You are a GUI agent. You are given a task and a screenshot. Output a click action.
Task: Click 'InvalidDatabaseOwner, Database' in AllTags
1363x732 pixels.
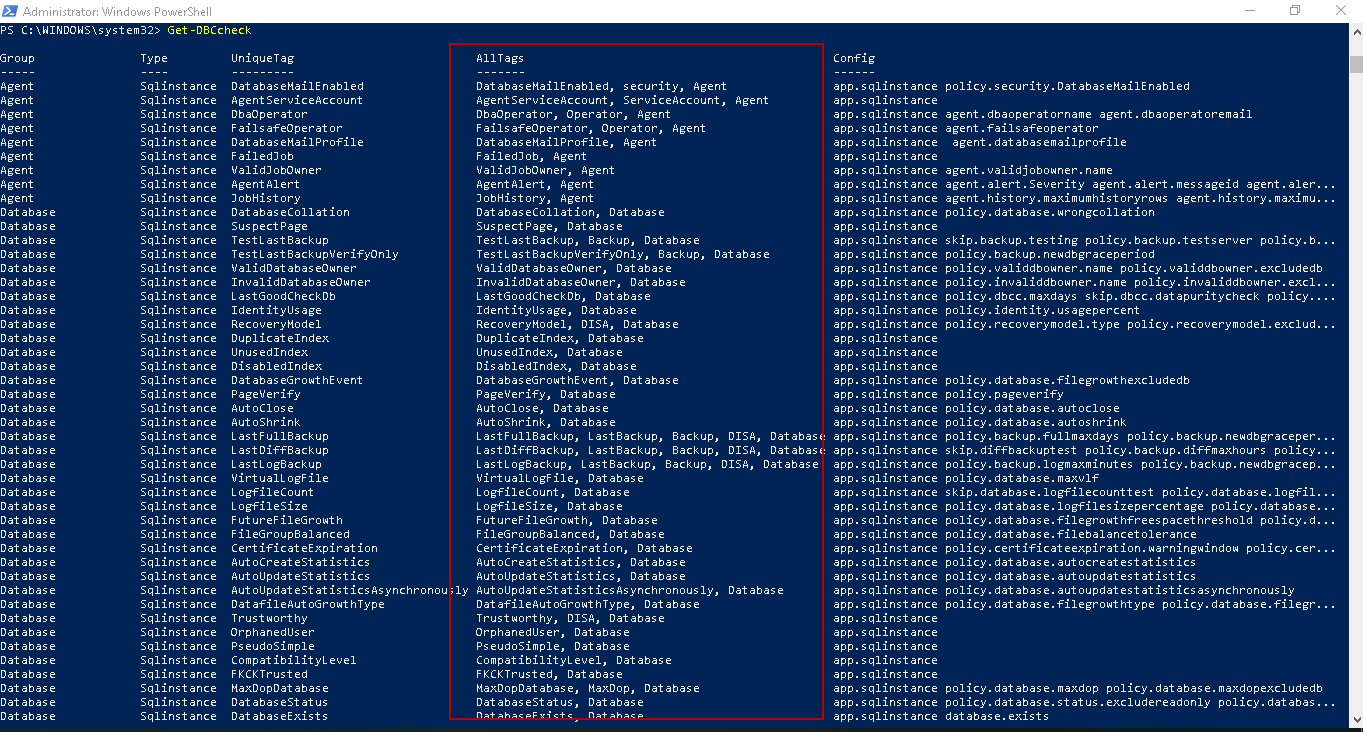coord(581,282)
